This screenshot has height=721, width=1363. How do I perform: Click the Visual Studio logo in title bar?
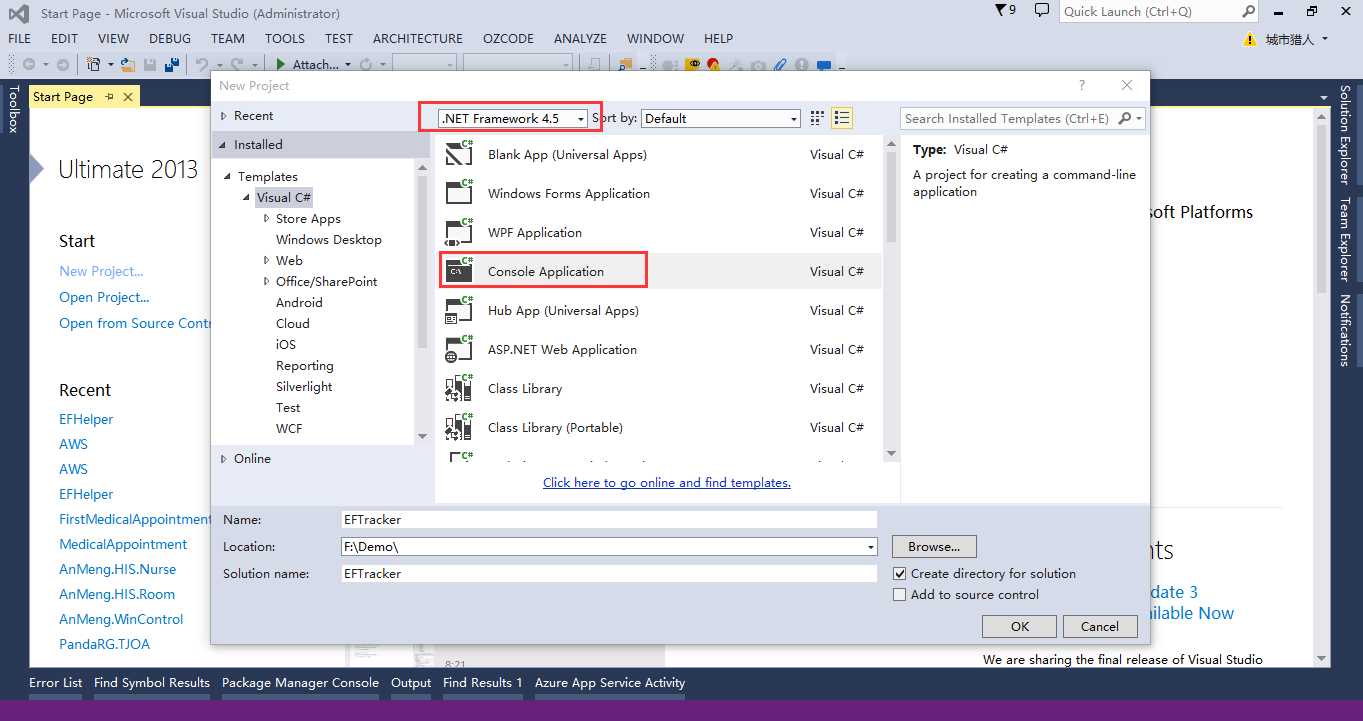(x=19, y=13)
